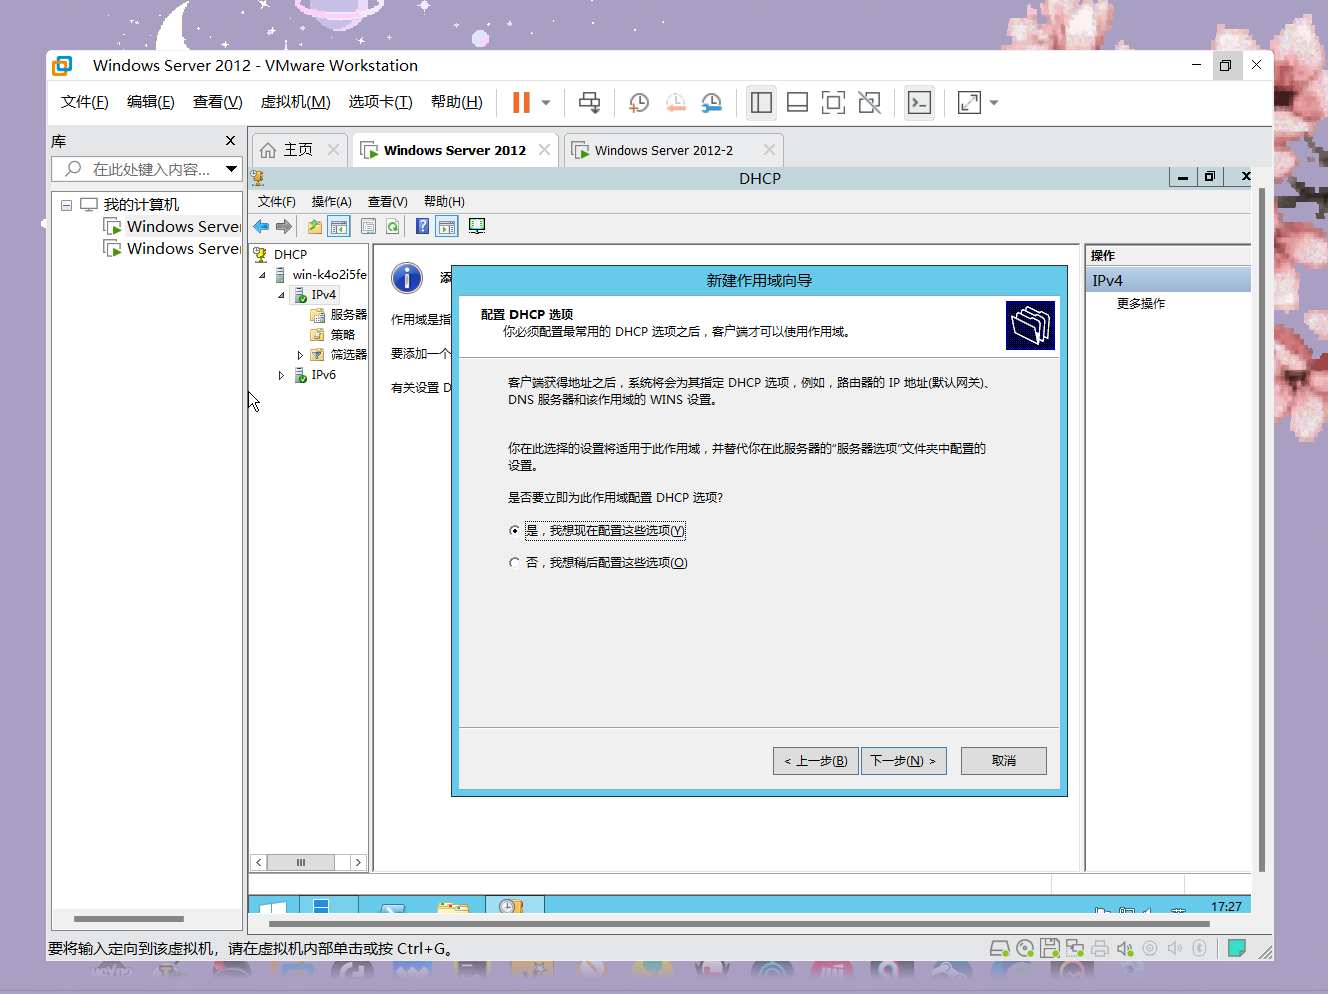Screen dimensions: 1328x994
Task: Switch to Unity mode icon
Action: [870, 102]
